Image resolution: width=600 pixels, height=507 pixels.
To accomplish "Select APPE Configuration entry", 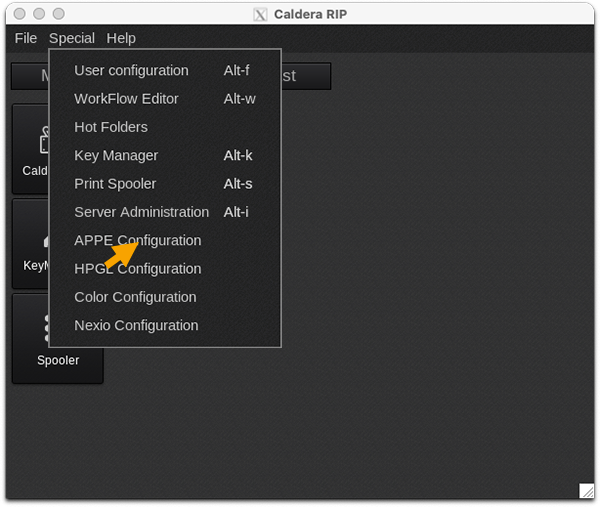I will click(x=165, y=240).
